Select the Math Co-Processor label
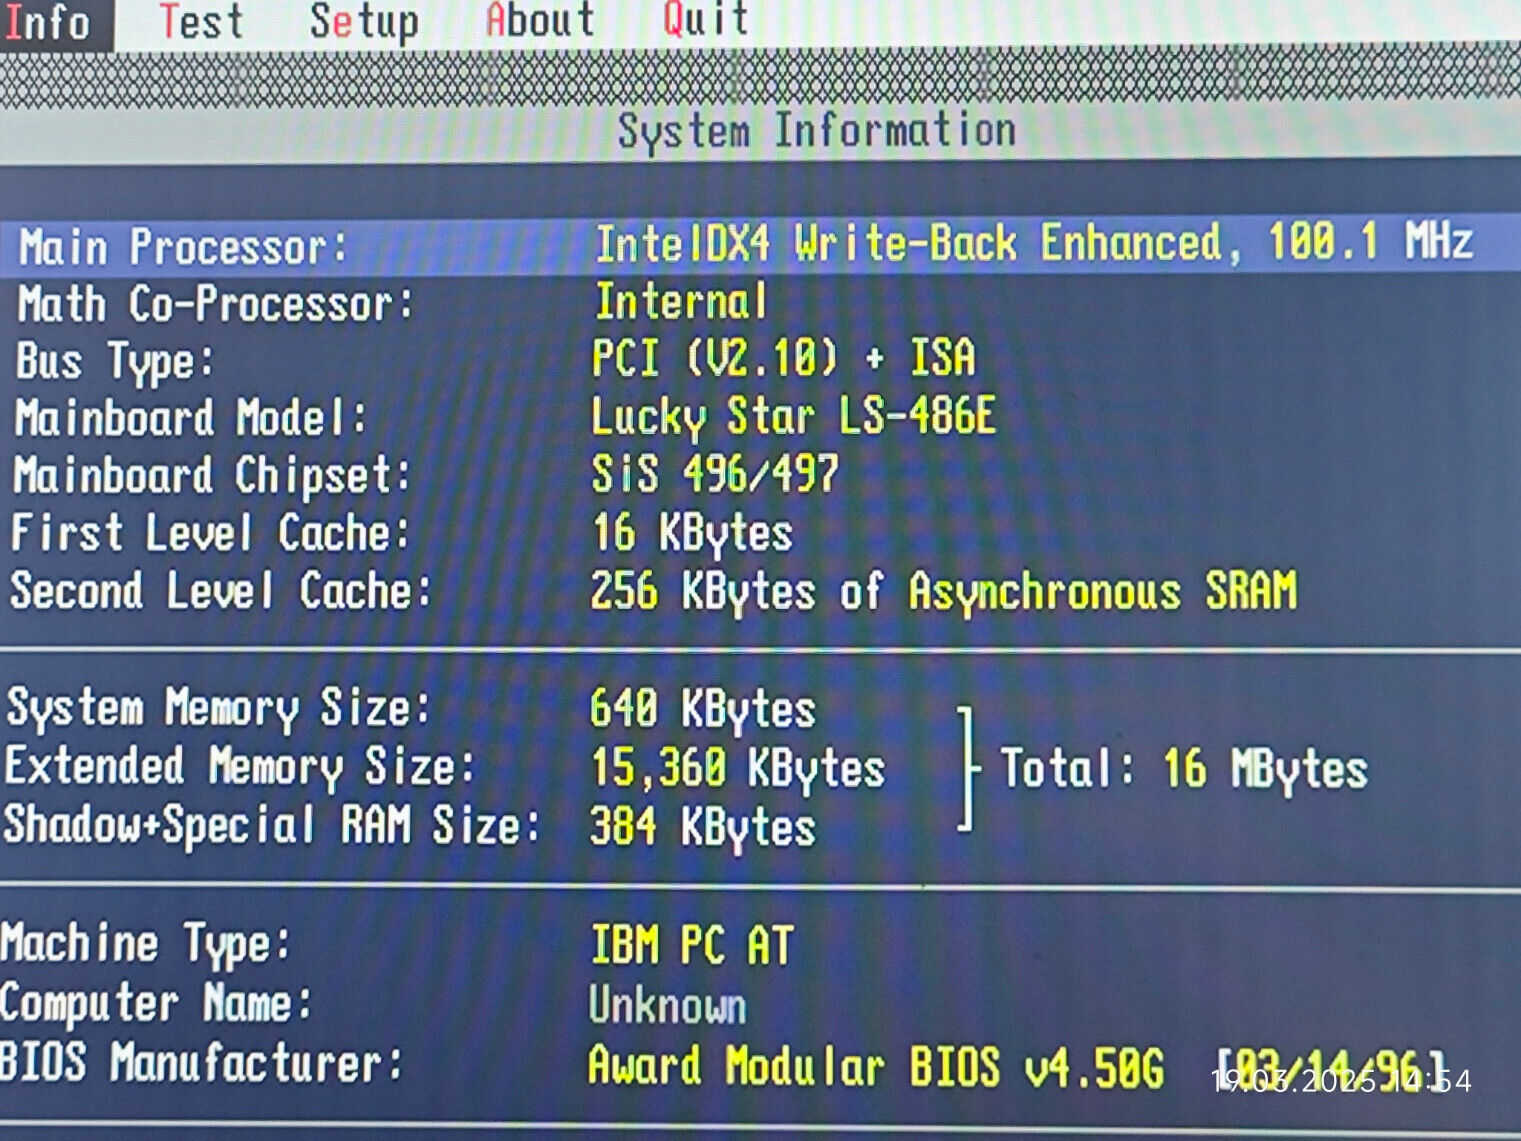This screenshot has width=1521, height=1141. pyautogui.click(x=215, y=305)
